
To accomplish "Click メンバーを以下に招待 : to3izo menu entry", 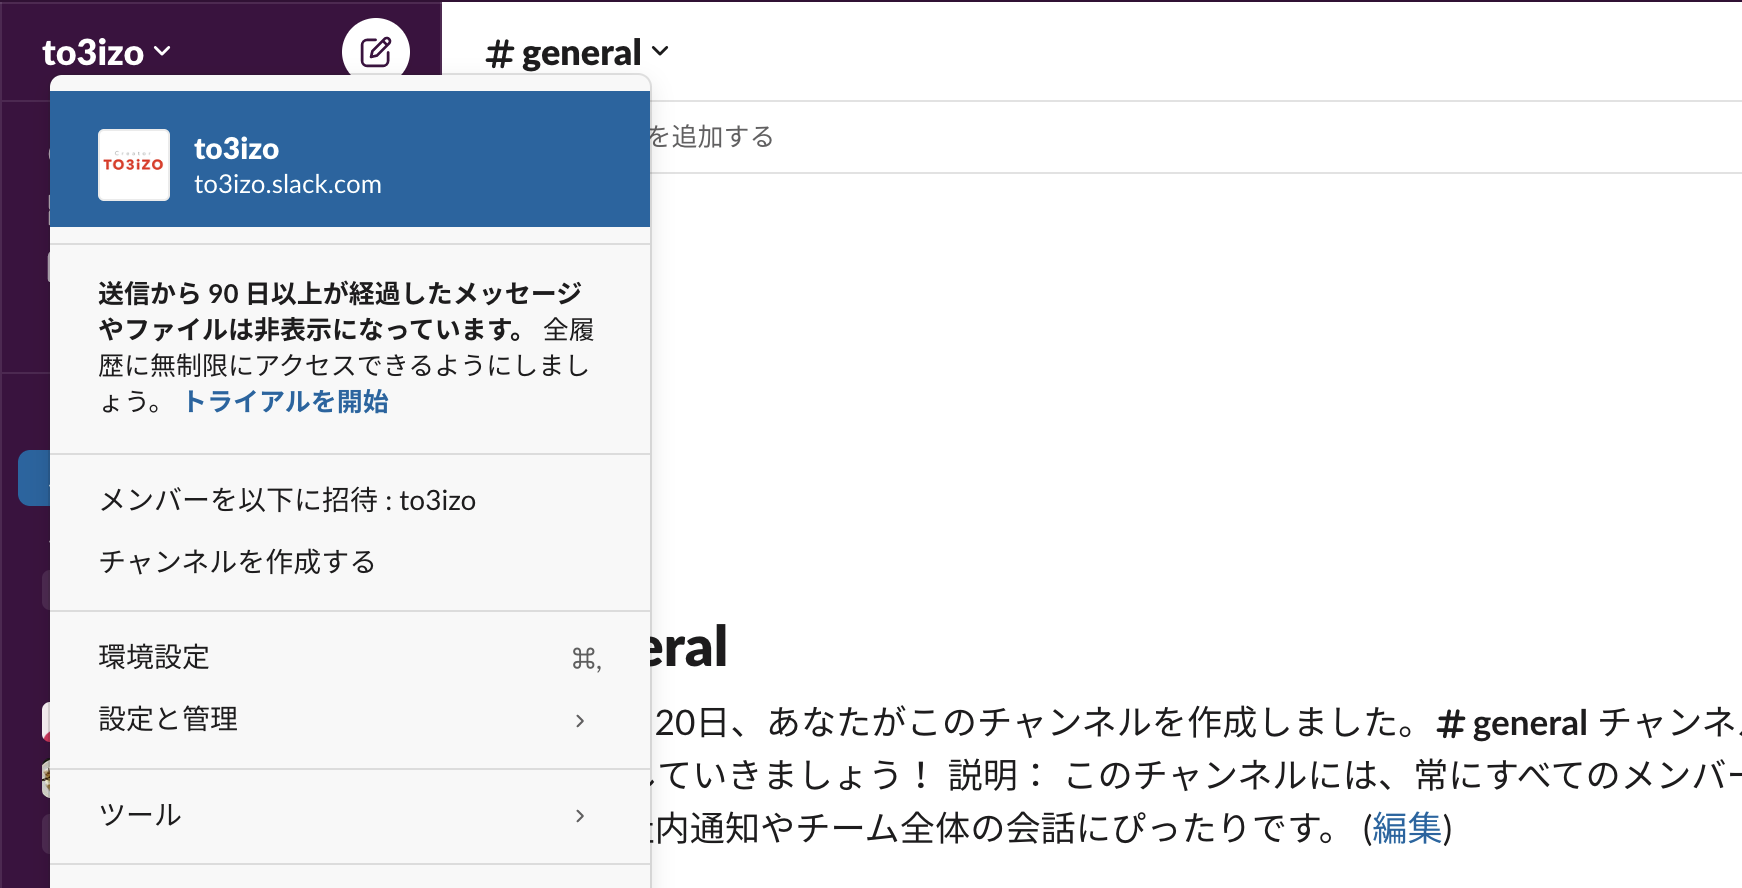I will point(288,500).
